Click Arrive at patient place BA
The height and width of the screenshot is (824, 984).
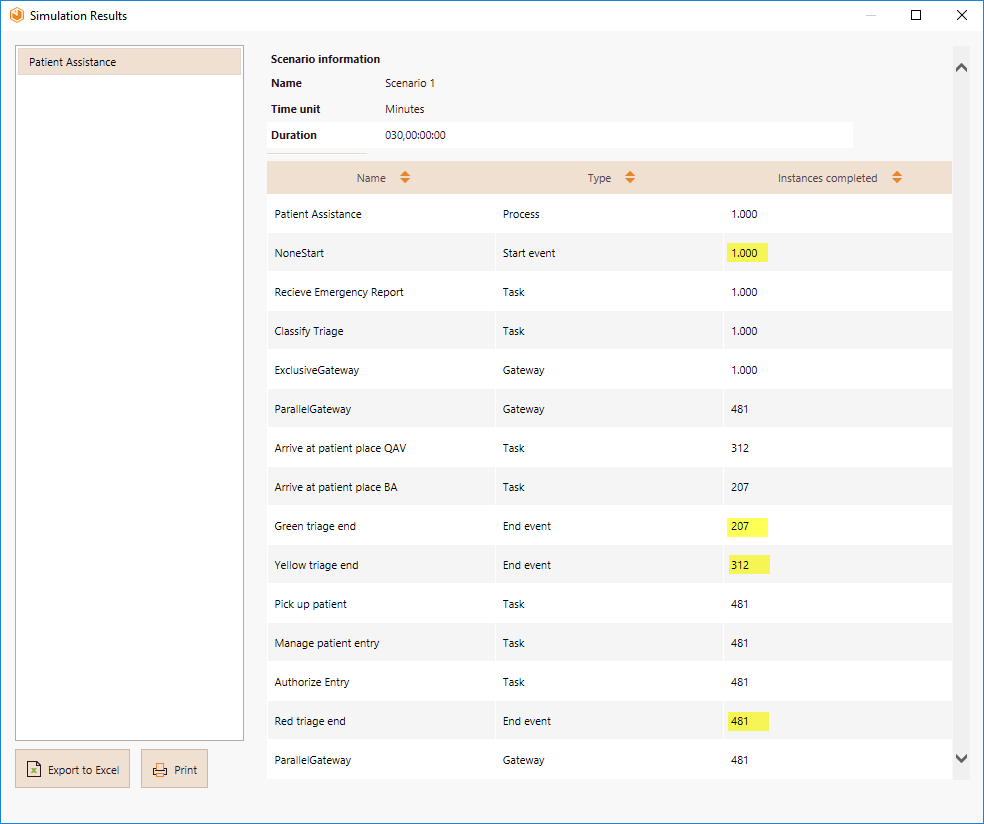point(336,487)
